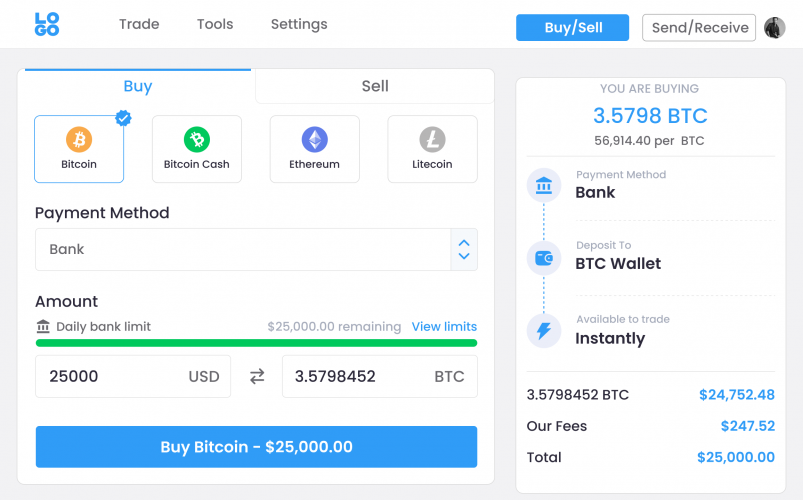Image resolution: width=803 pixels, height=500 pixels.
Task: Swap currencies with the exchange arrows icon
Action: click(x=257, y=377)
